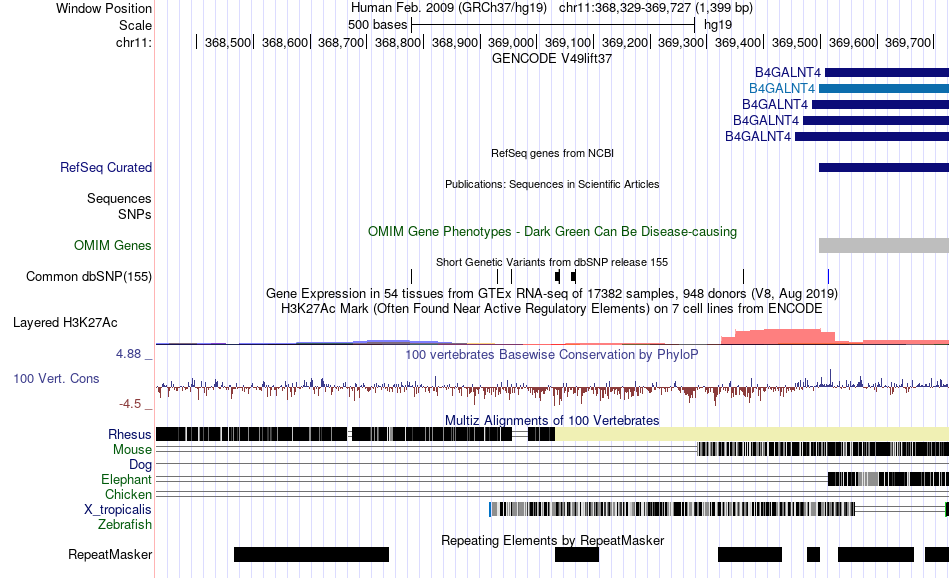Screen dimensions: 950x578
Task: Click the Layered H3K27Ac track label
Action: click(x=65, y=322)
